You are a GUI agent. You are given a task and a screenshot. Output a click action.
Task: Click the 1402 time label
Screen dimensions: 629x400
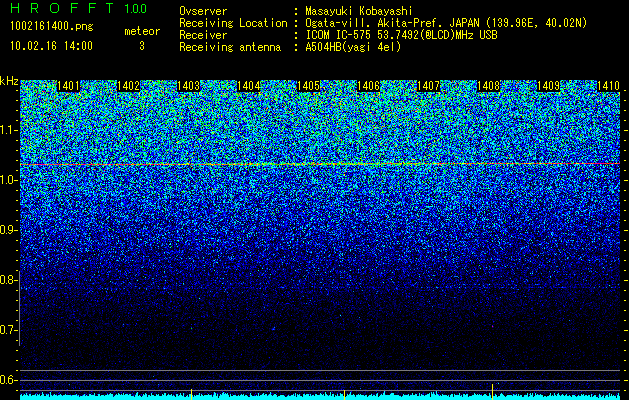[128, 86]
